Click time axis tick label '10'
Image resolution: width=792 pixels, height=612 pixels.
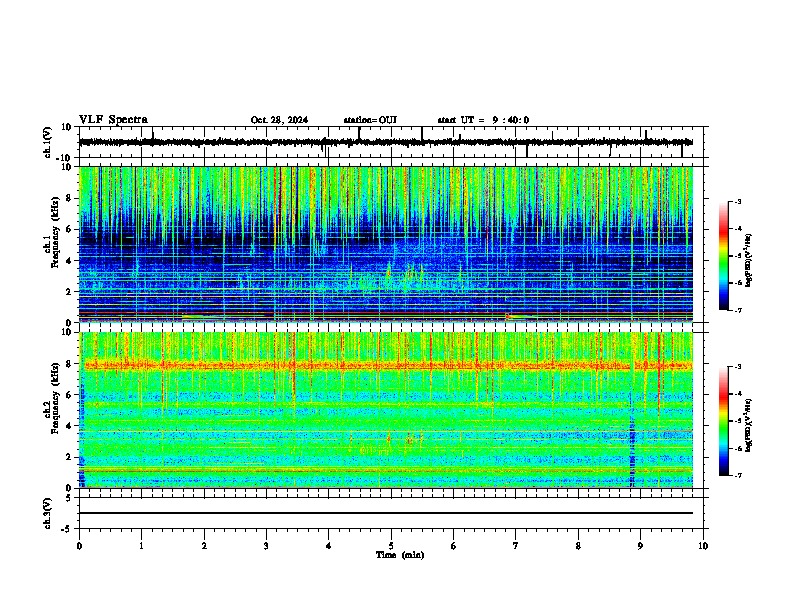coord(703,546)
